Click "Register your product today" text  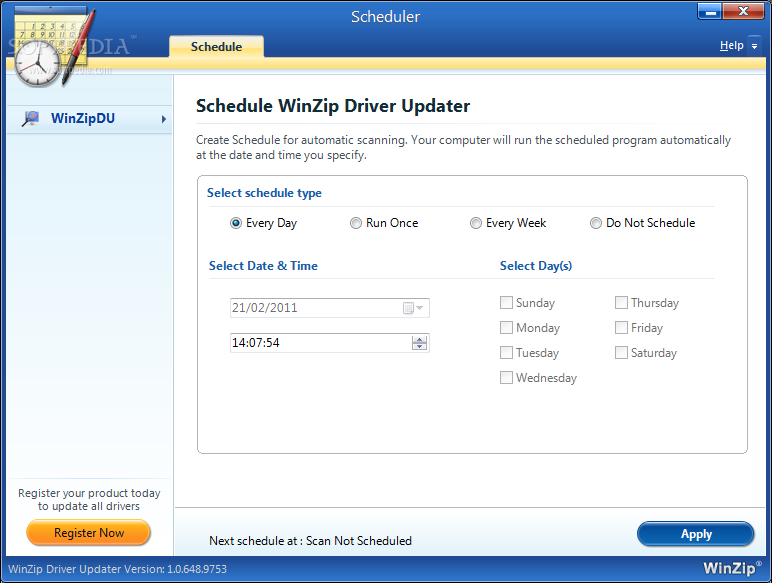click(x=89, y=493)
